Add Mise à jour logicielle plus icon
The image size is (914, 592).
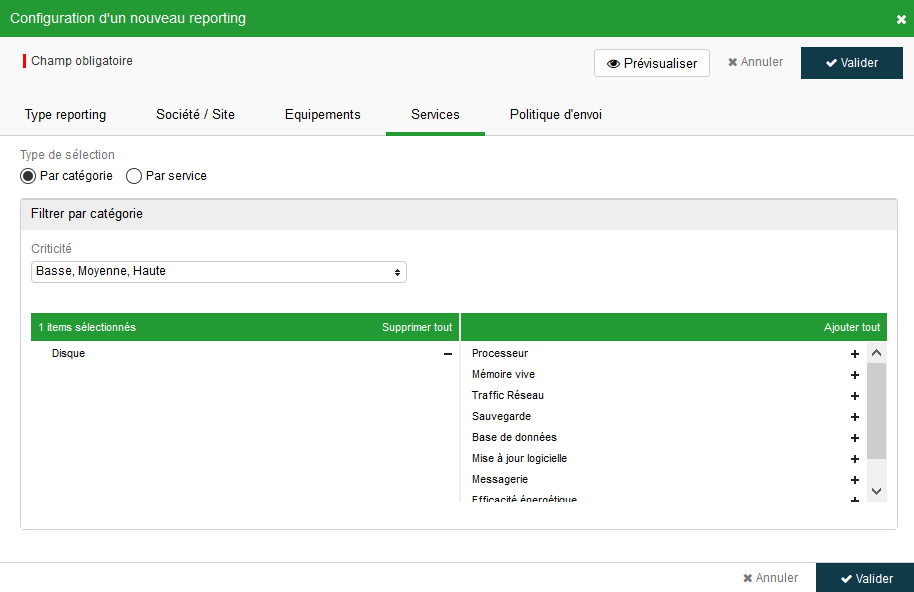[855, 459]
